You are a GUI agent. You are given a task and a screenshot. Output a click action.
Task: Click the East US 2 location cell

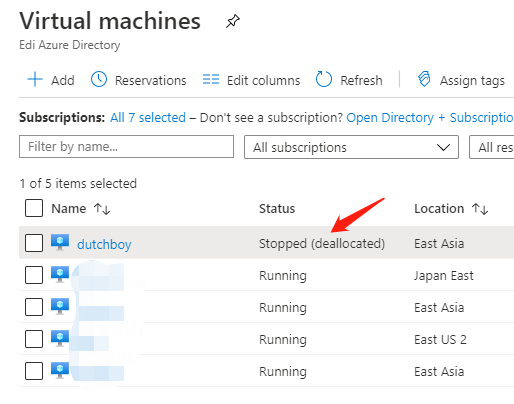pyautogui.click(x=440, y=339)
